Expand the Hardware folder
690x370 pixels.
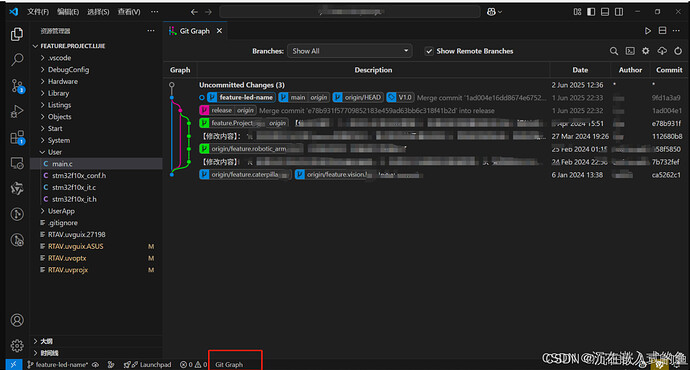click(62, 81)
